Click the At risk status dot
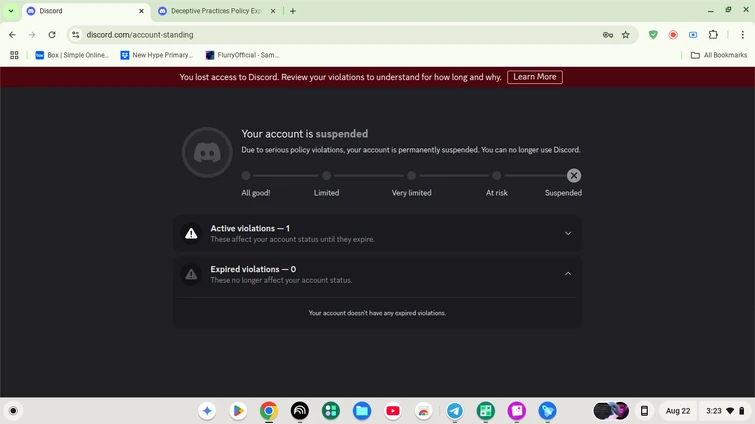Screen dimensions: 755x424 496,176
